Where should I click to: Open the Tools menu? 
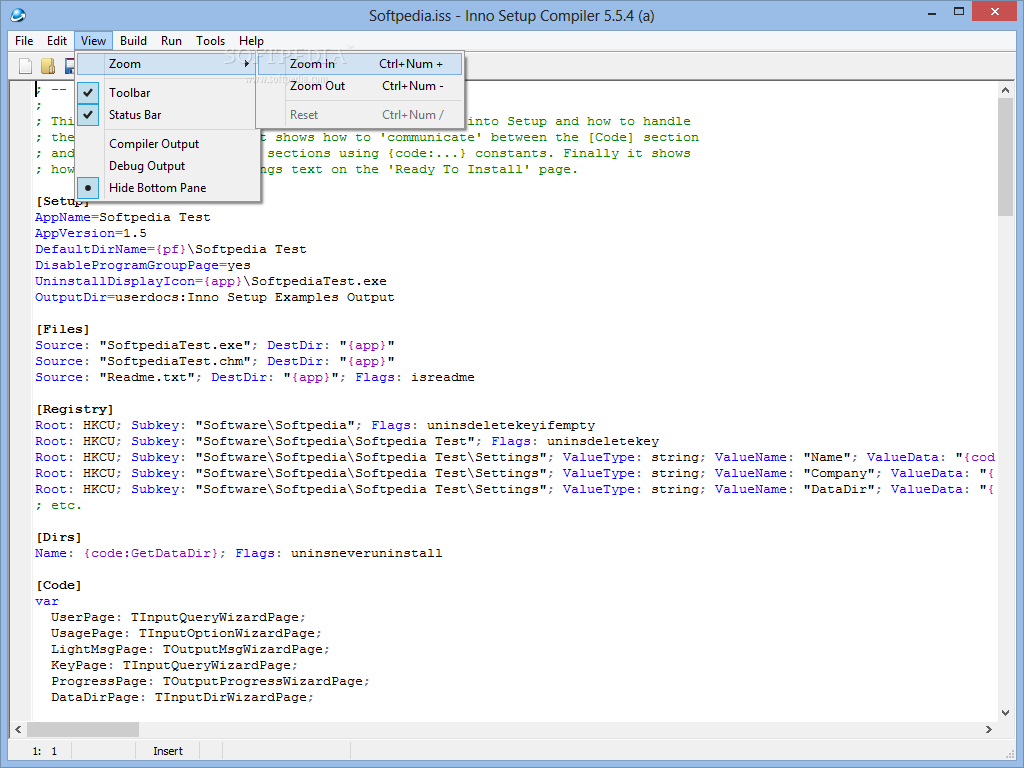coord(210,40)
